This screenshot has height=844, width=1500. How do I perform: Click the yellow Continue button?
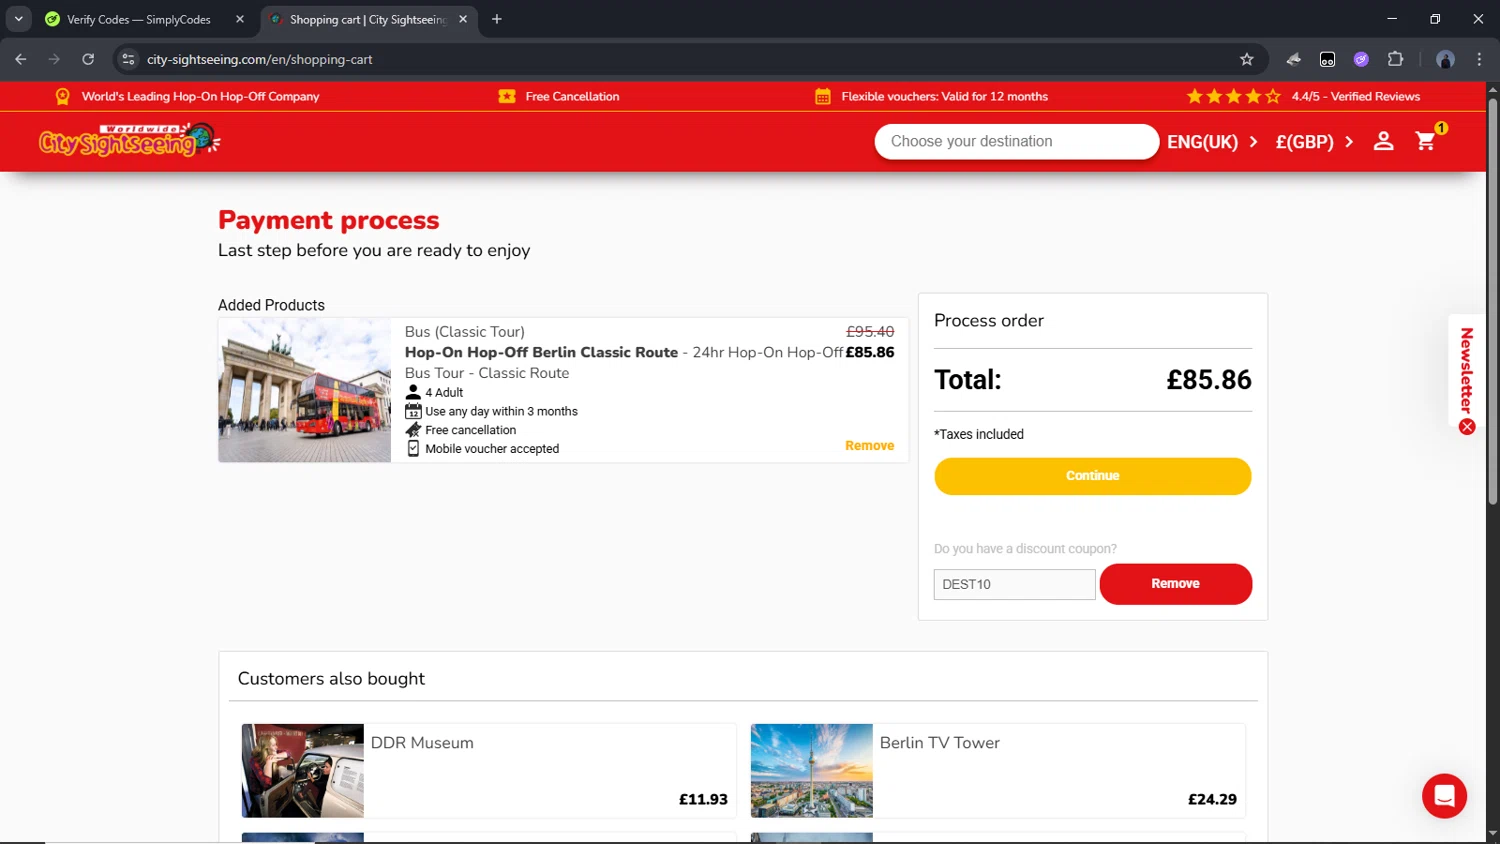1092,476
